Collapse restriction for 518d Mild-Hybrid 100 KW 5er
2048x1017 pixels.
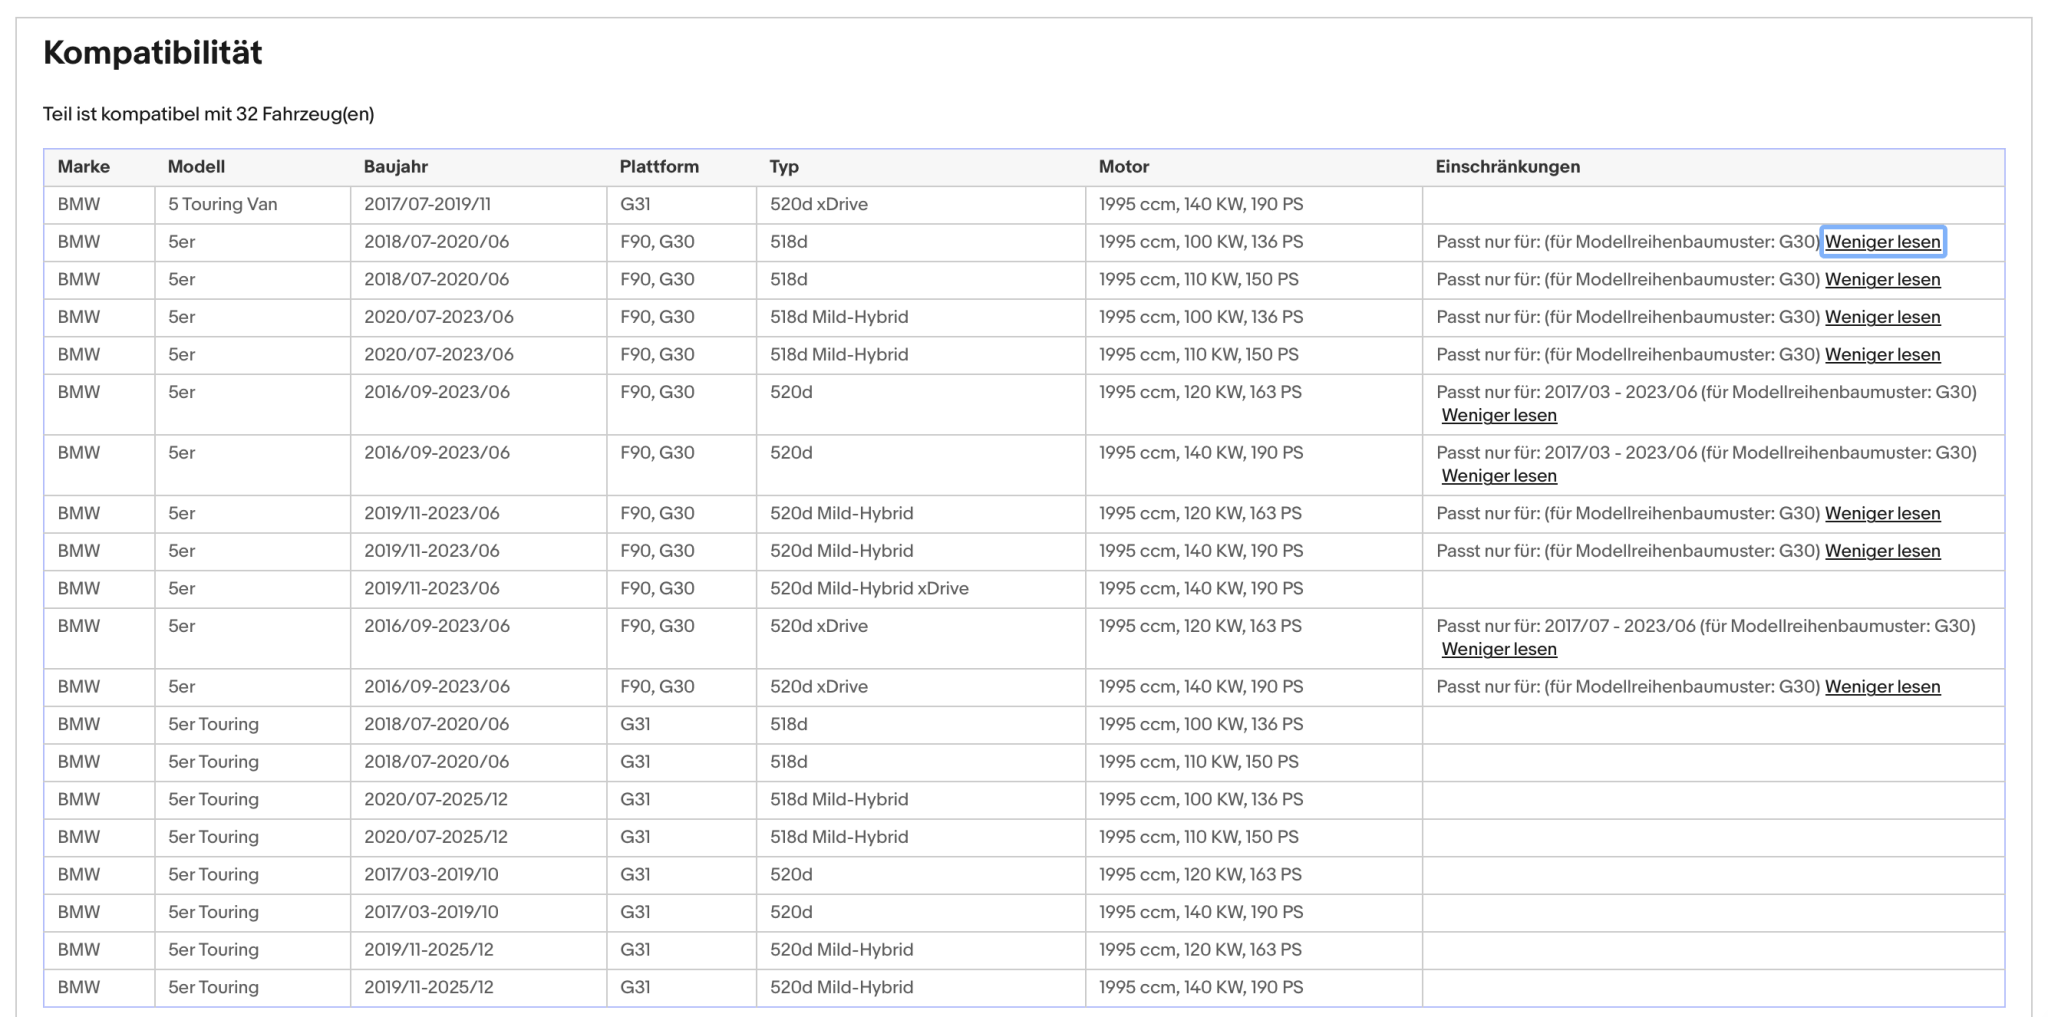[x=1882, y=317]
